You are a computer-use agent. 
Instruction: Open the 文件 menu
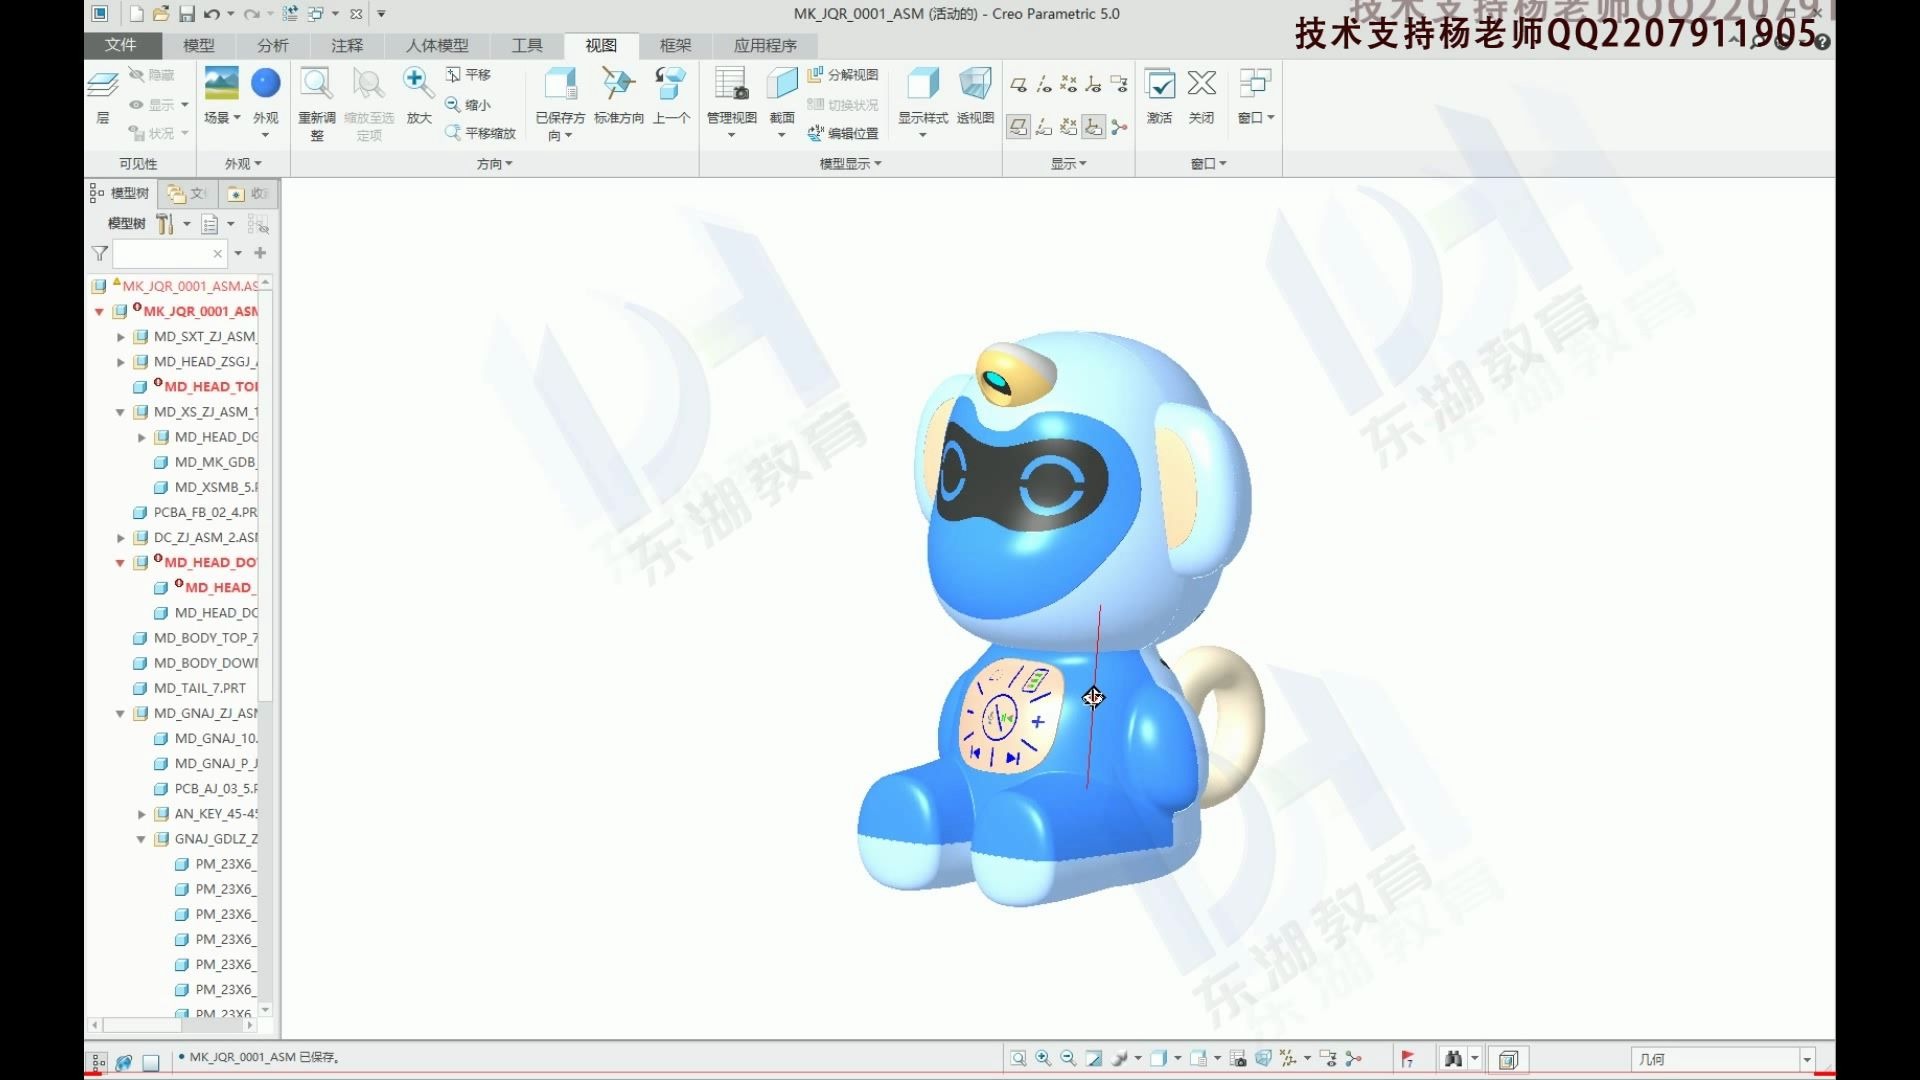(x=120, y=45)
